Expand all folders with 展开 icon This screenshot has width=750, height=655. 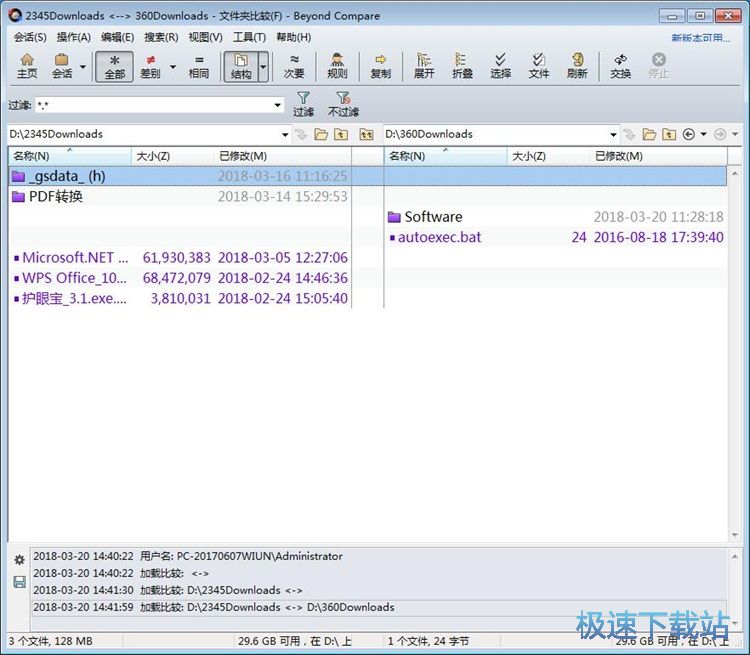(x=424, y=66)
